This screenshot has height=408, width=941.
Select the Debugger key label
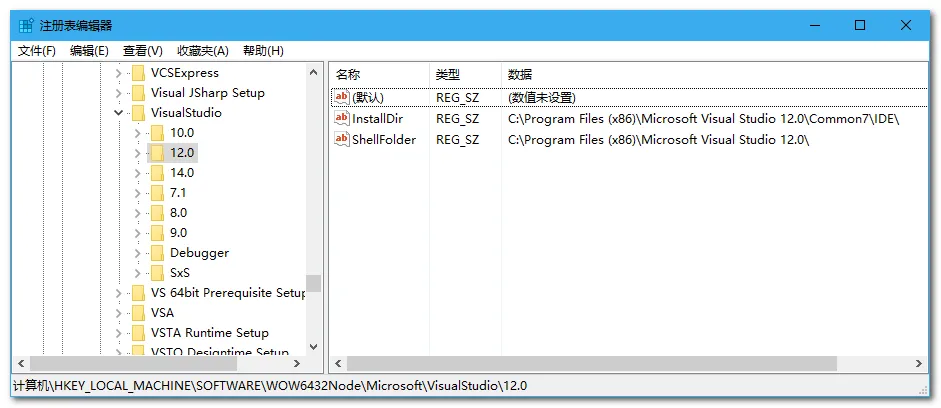point(199,253)
